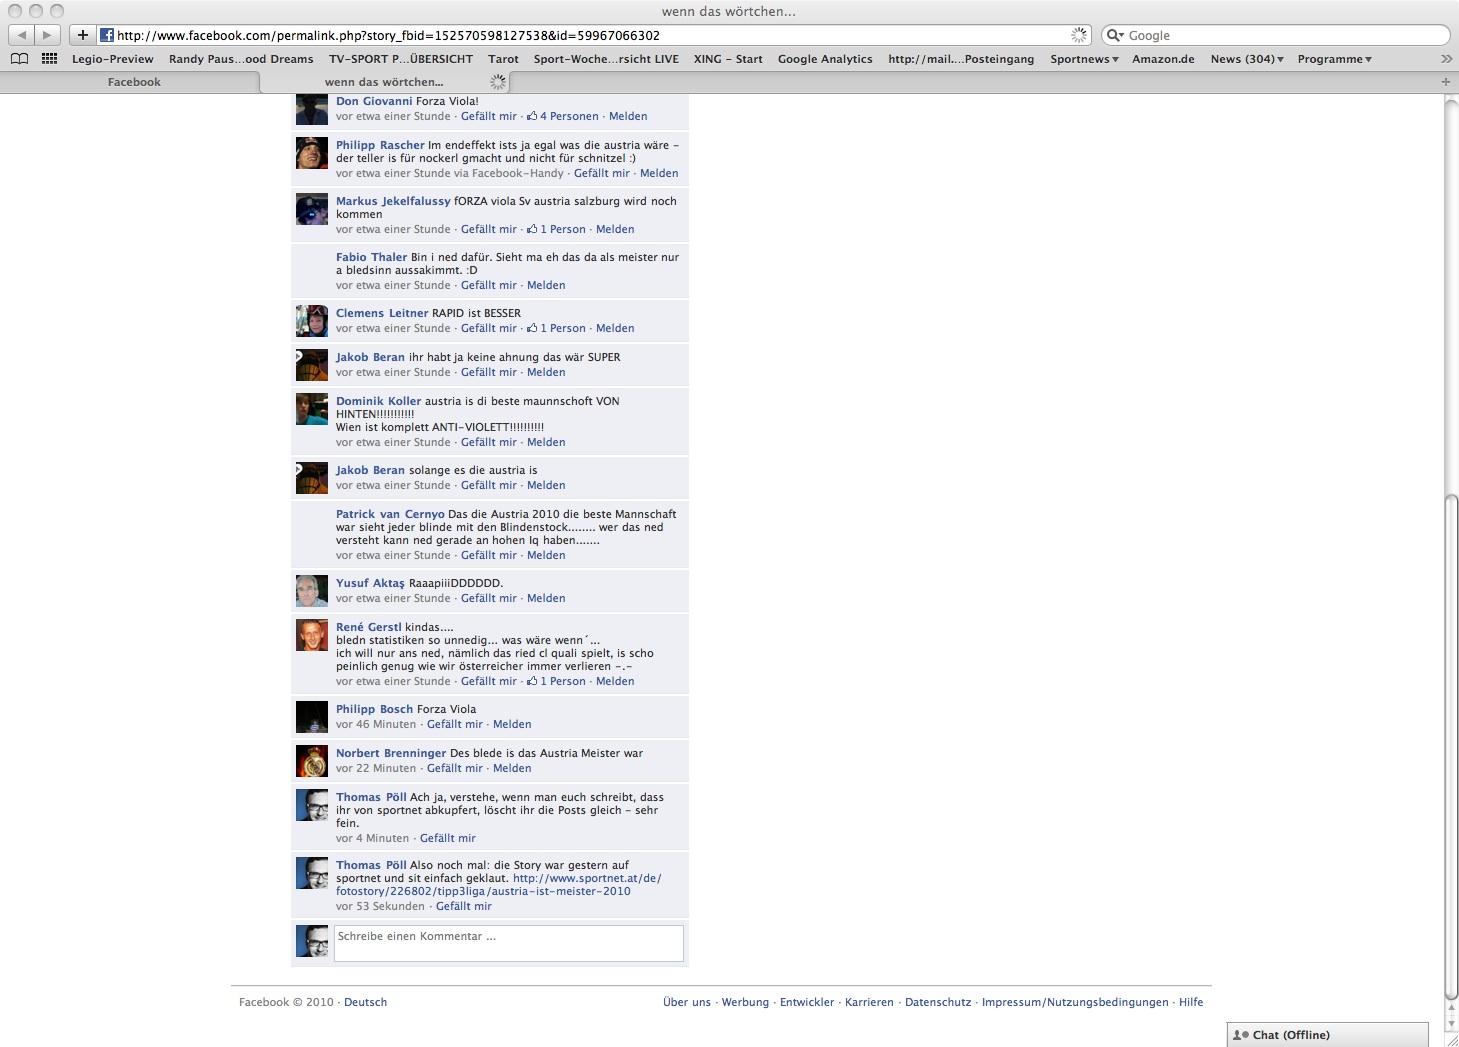This screenshot has height=1047, width=1459.
Task: Select the 'wenn das wörtchen...' tab
Action: (384, 82)
